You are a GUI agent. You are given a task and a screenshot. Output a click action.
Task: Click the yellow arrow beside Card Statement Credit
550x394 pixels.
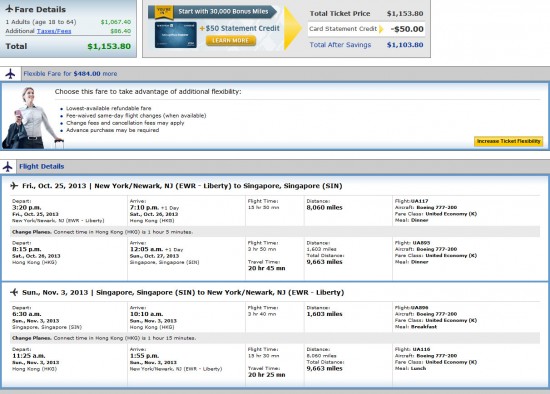[x=381, y=29]
